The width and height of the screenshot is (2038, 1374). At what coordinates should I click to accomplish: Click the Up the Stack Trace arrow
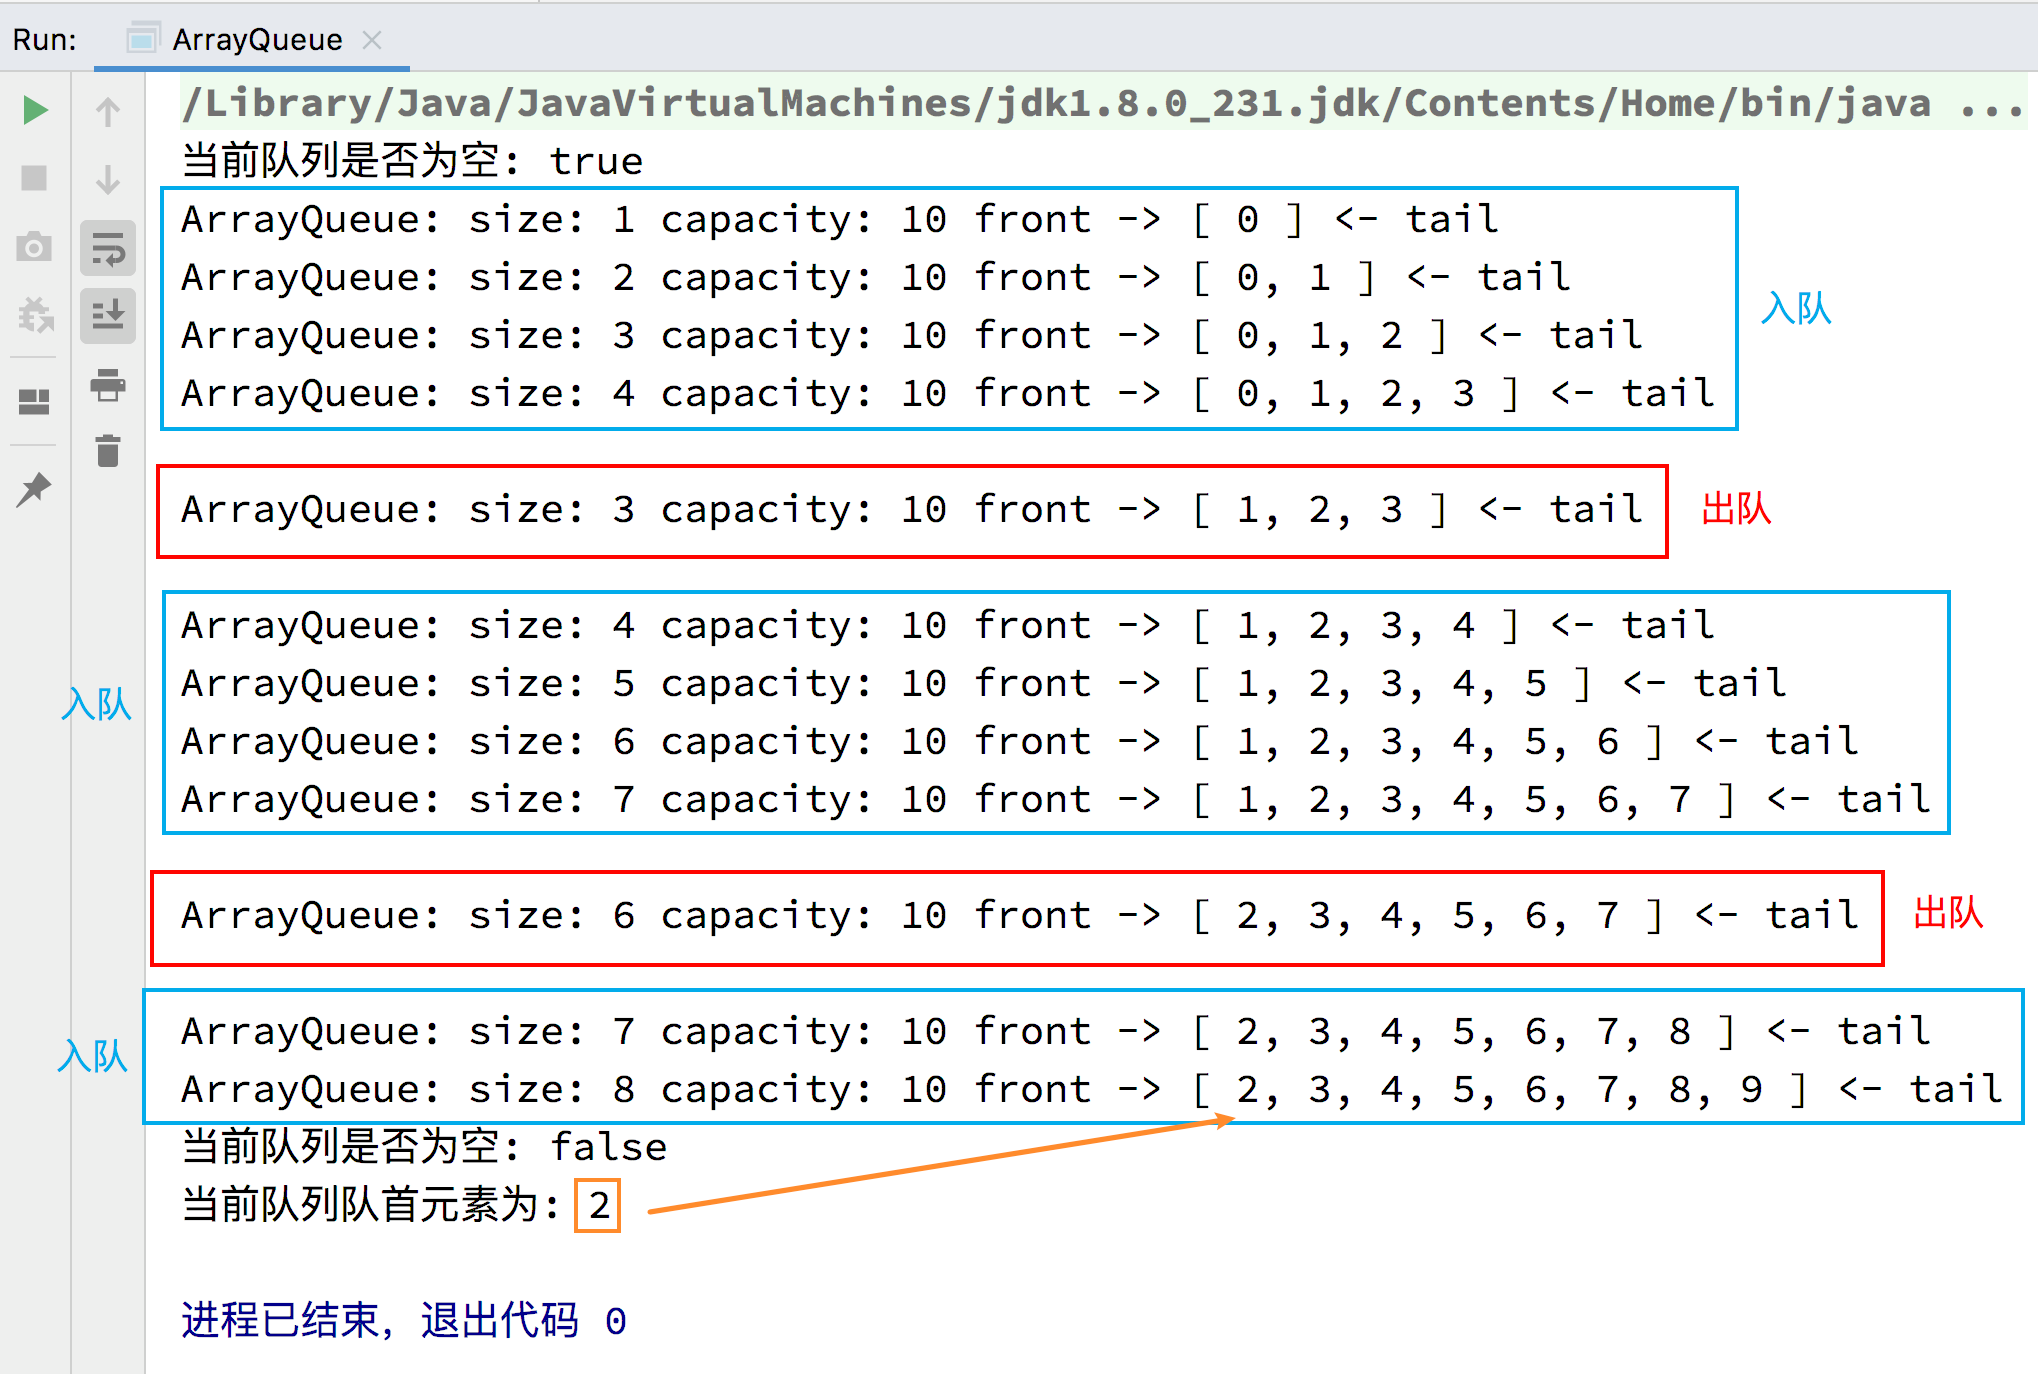[108, 111]
